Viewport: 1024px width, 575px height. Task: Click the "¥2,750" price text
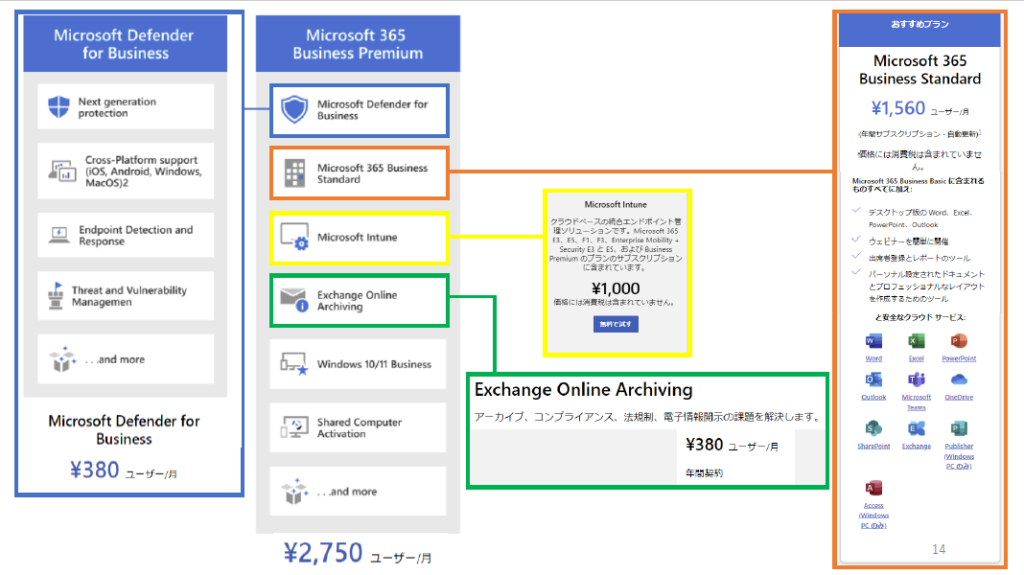(x=323, y=553)
